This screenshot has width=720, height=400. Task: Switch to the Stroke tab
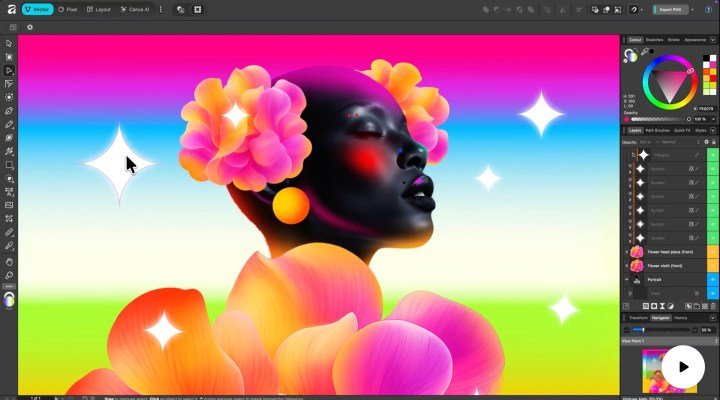674,40
